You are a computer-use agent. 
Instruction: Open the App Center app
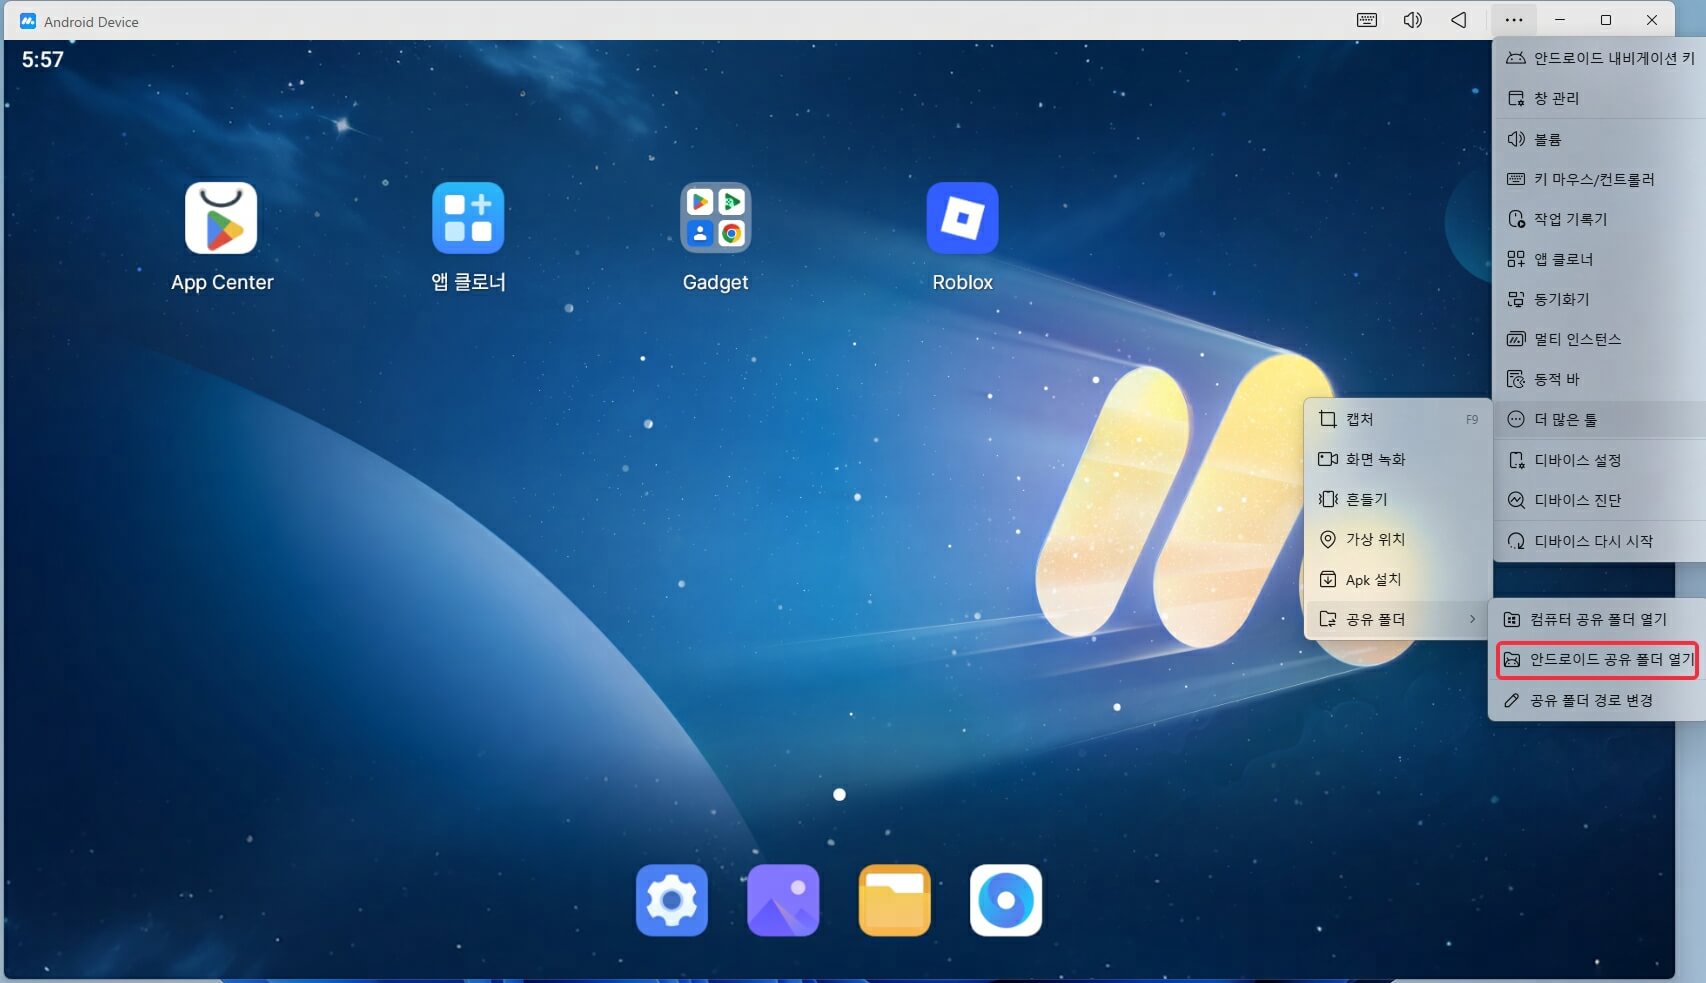click(x=221, y=218)
